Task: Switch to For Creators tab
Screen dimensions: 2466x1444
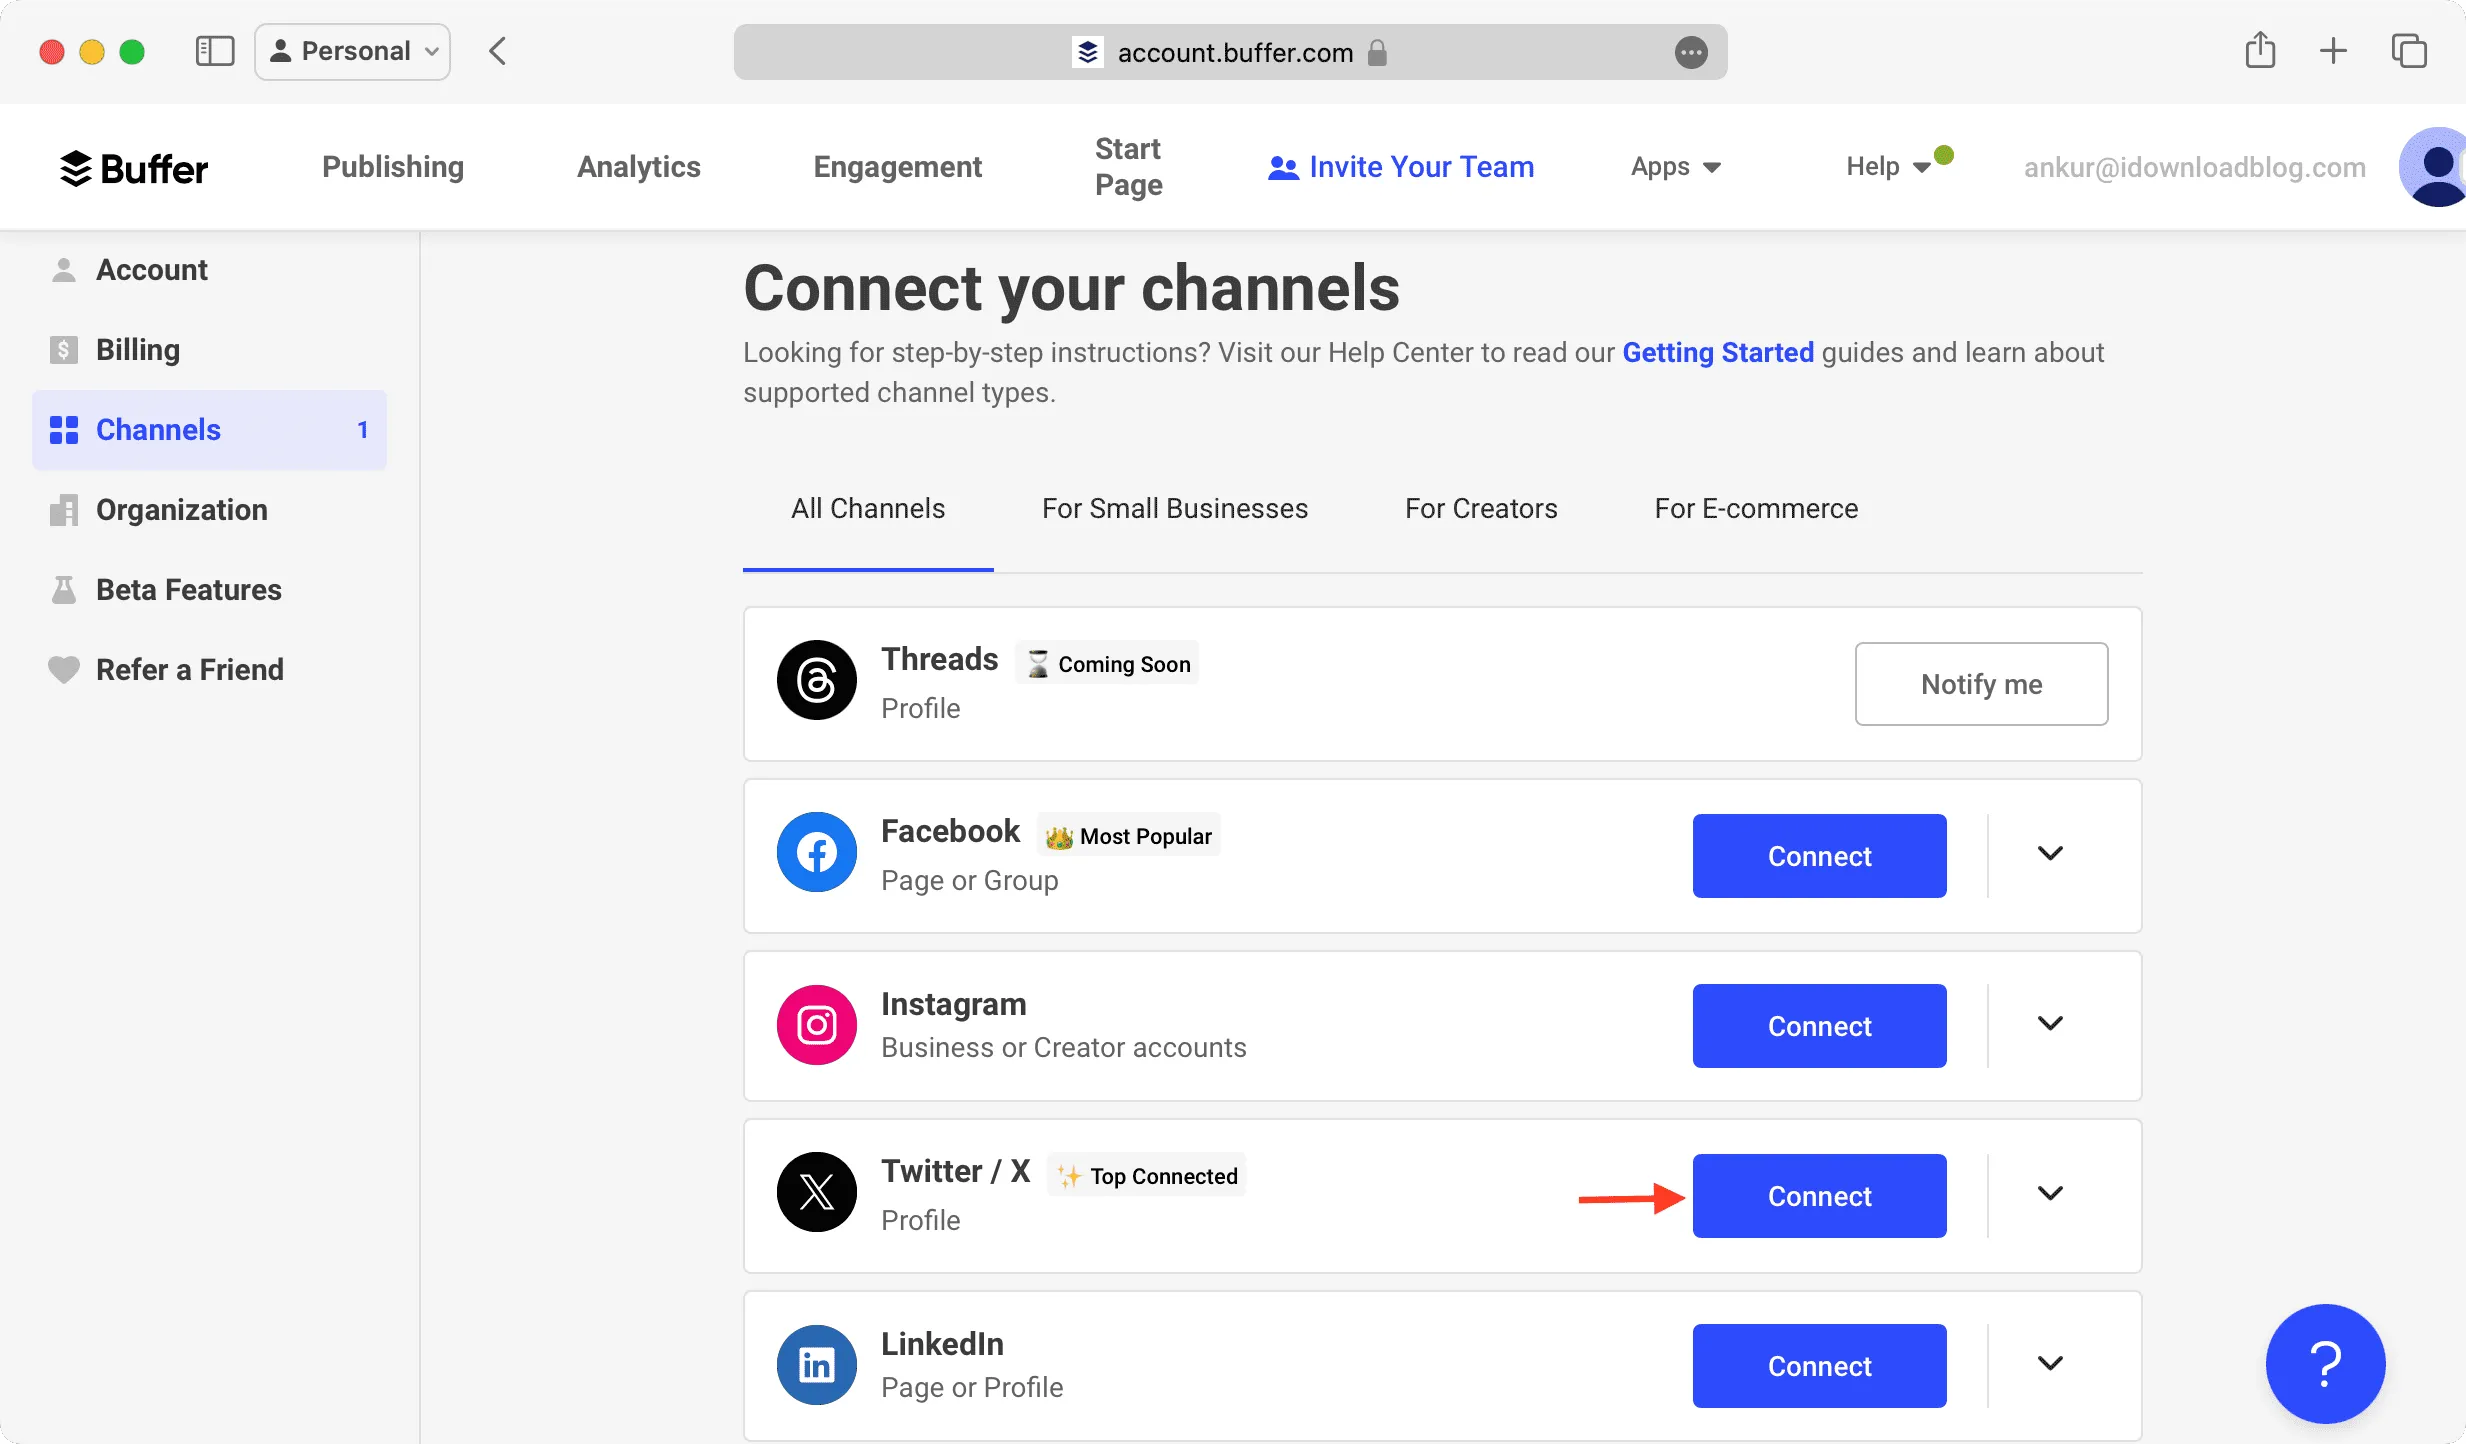Action: (1481, 509)
